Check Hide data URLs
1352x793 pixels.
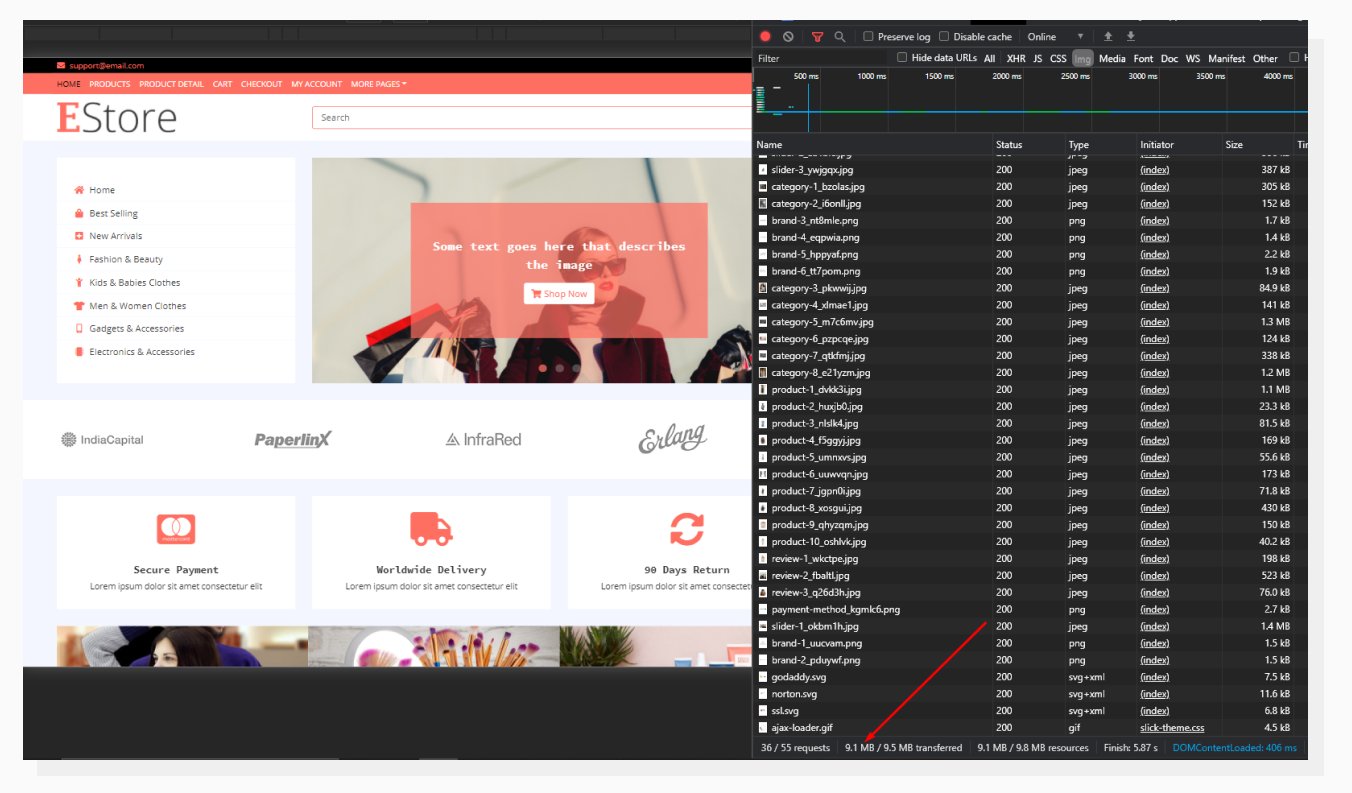click(x=901, y=57)
